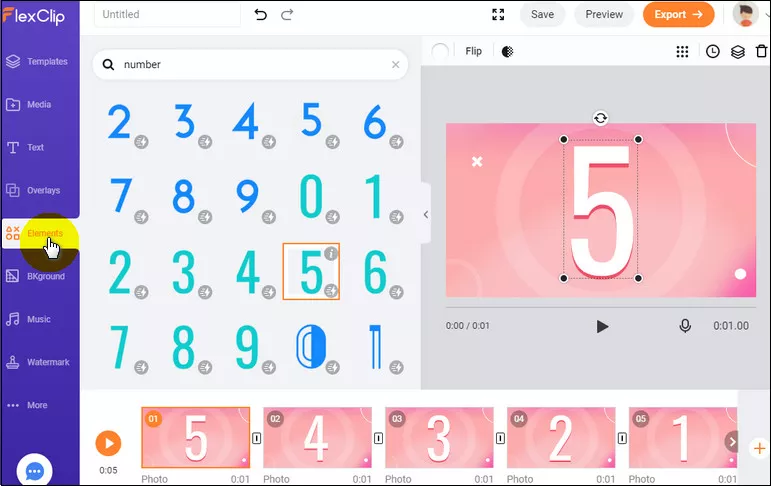The height and width of the screenshot is (486, 771).
Task: Open the chat support bubble
Action: coord(34,471)
